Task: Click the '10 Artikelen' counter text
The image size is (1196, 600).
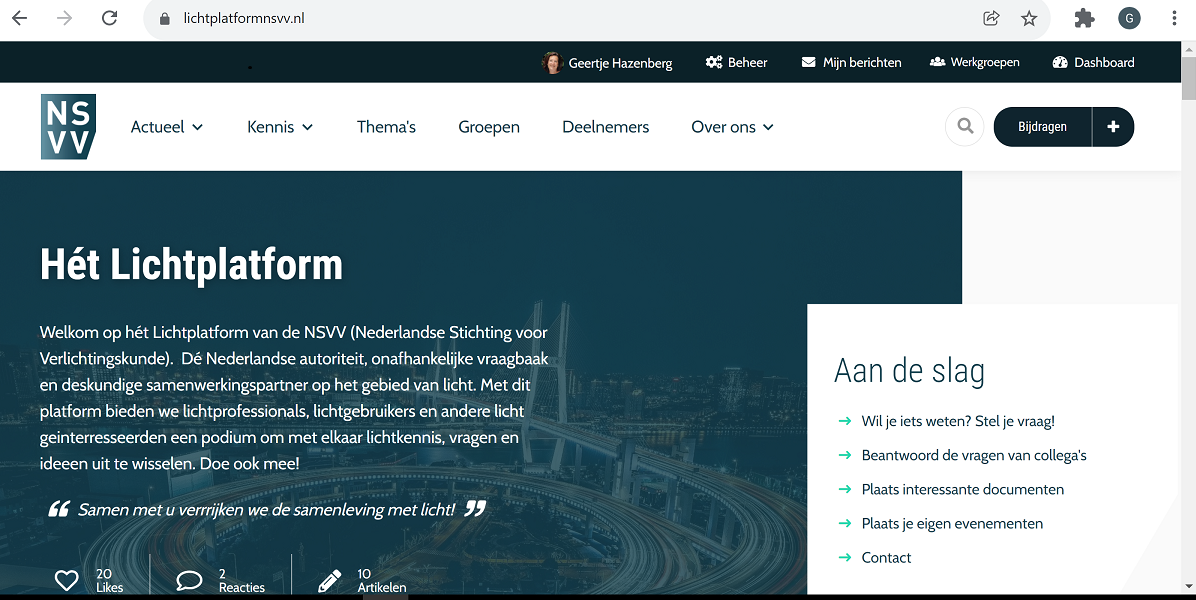Action: click(381, 580)
